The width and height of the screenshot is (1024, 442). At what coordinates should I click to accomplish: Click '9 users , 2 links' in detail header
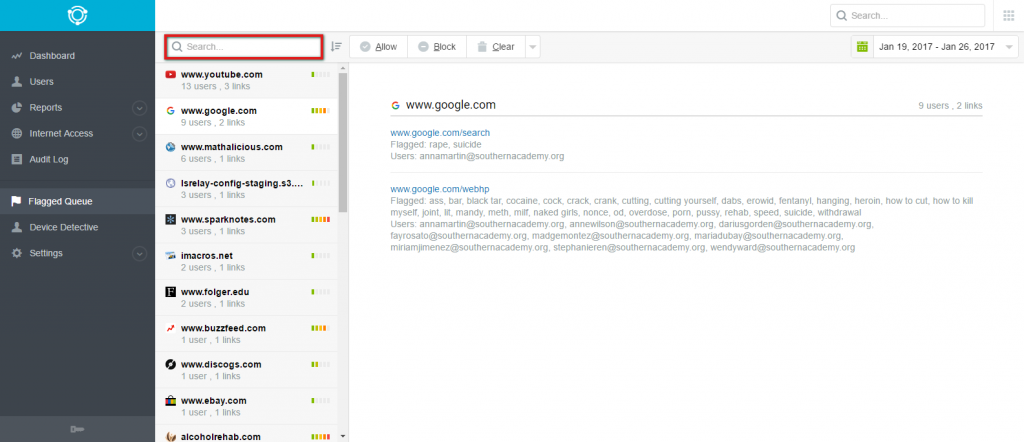tap(950, 106)
